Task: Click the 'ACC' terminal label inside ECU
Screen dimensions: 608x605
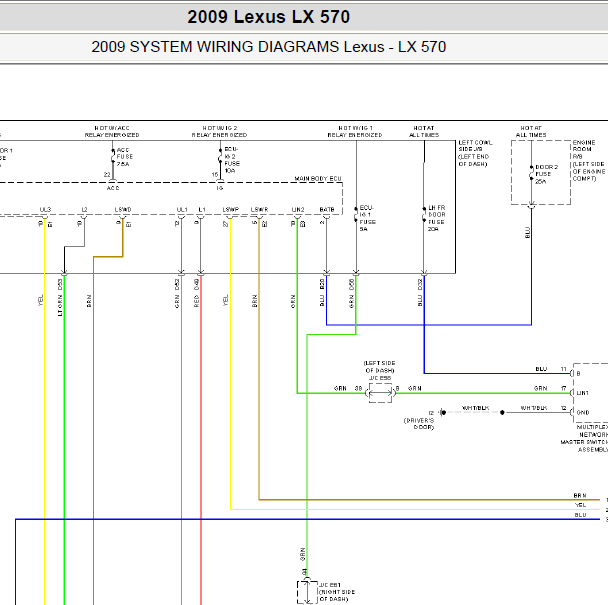Action: coord(113,188)
